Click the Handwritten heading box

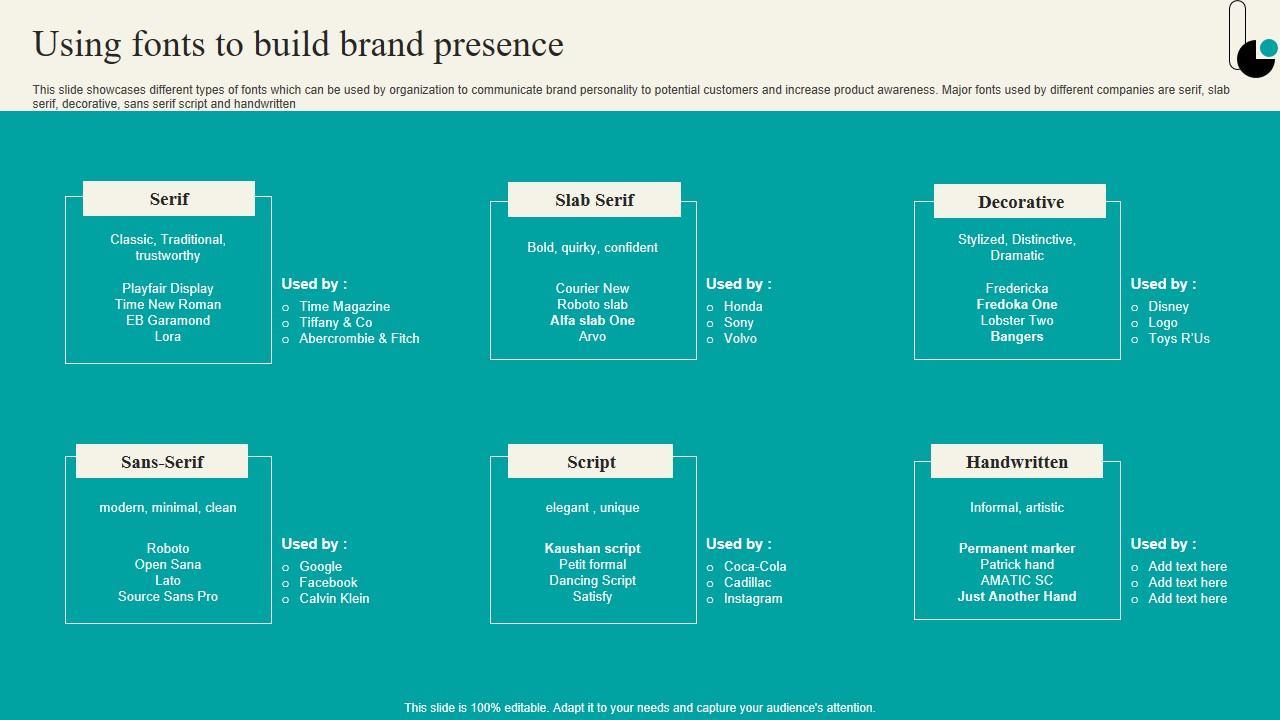(x=1016, y=462)
